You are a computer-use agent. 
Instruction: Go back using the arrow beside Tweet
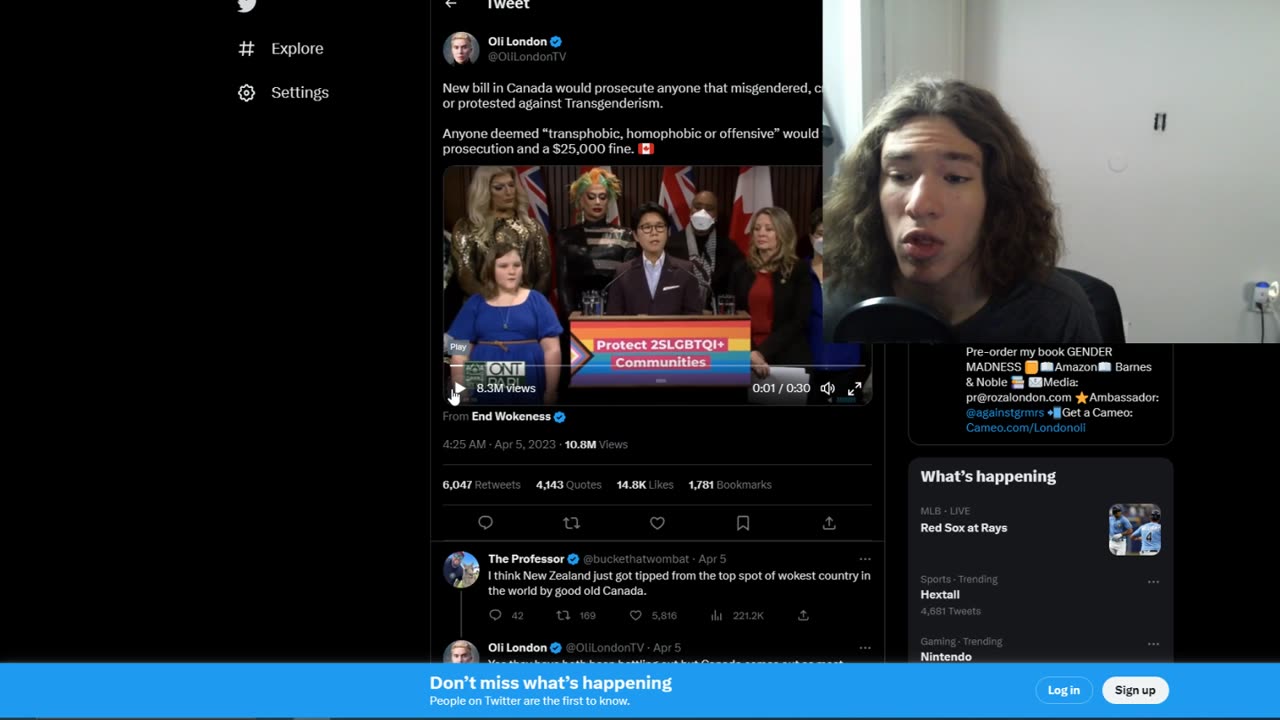point(451,4)
